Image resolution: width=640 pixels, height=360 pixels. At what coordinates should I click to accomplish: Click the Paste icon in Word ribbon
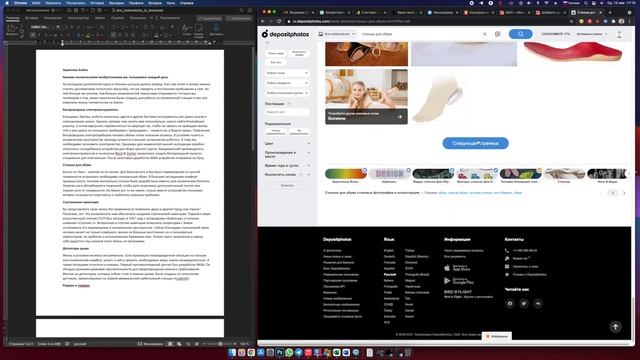(x=11, y=29)
